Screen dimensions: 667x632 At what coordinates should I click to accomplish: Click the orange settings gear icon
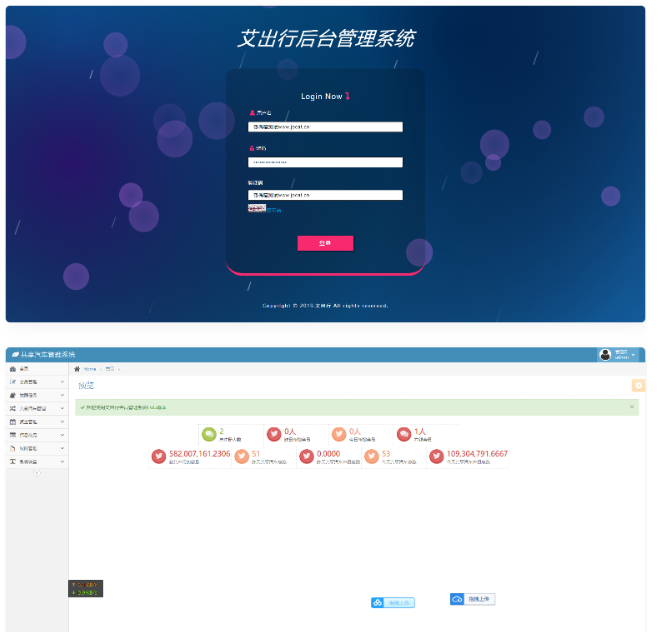[638, 386]
